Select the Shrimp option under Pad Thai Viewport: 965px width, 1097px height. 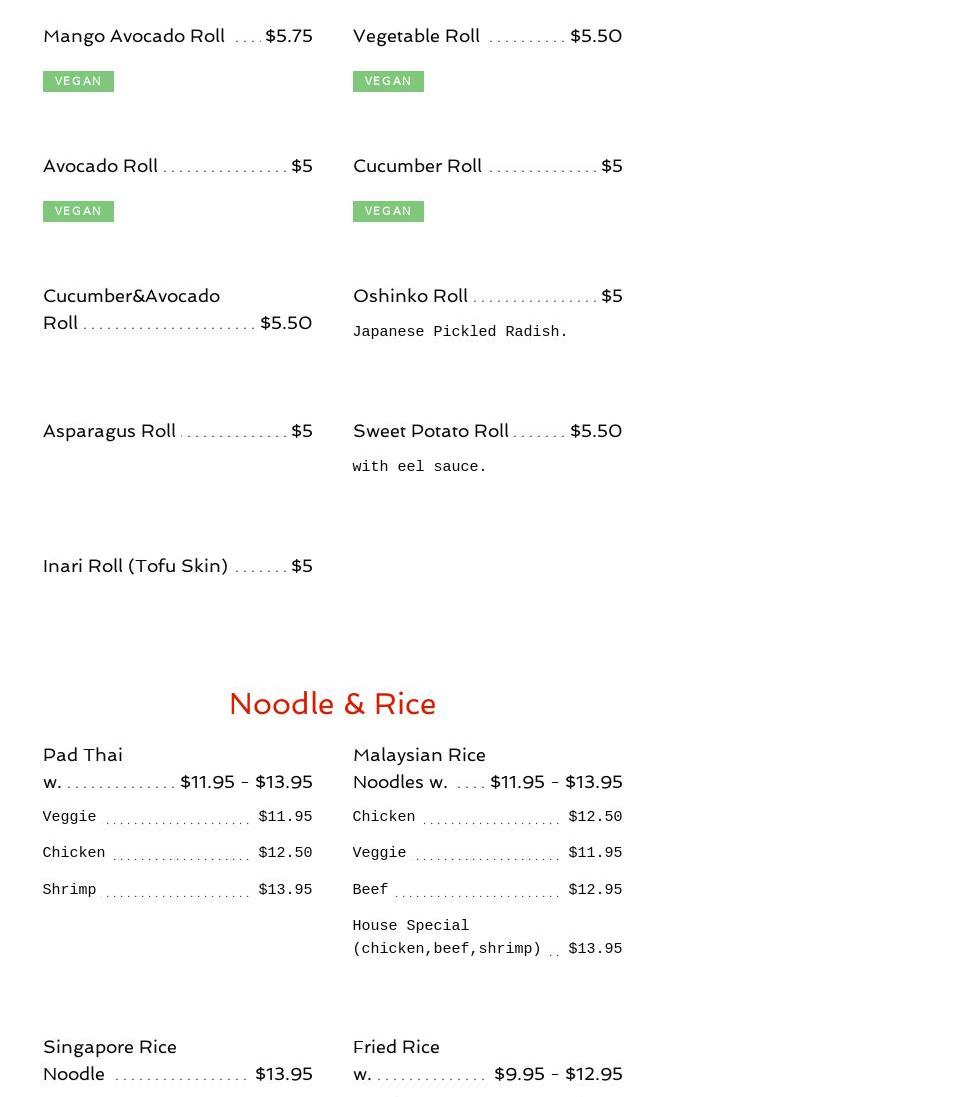(70, 890)
